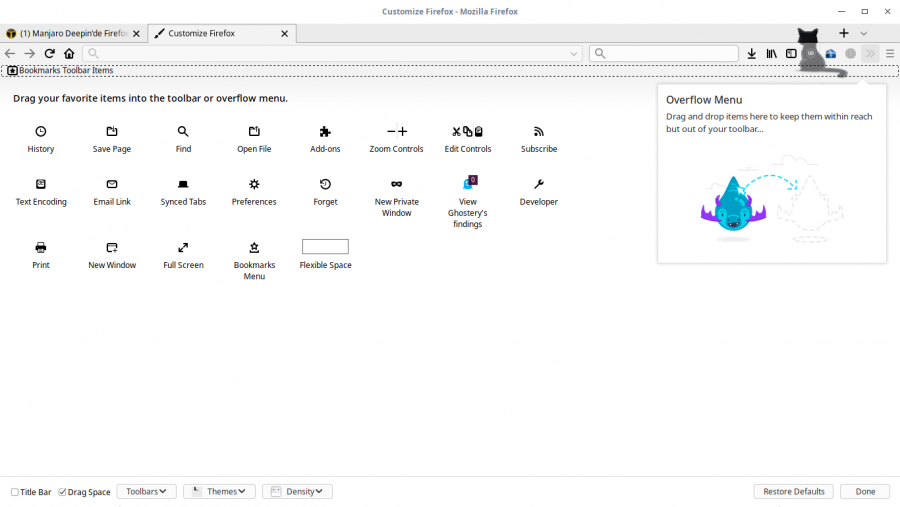Viewport: 900px width, 507px height.
Task: Click the gray globe extension icon
Action: point(851,53)
